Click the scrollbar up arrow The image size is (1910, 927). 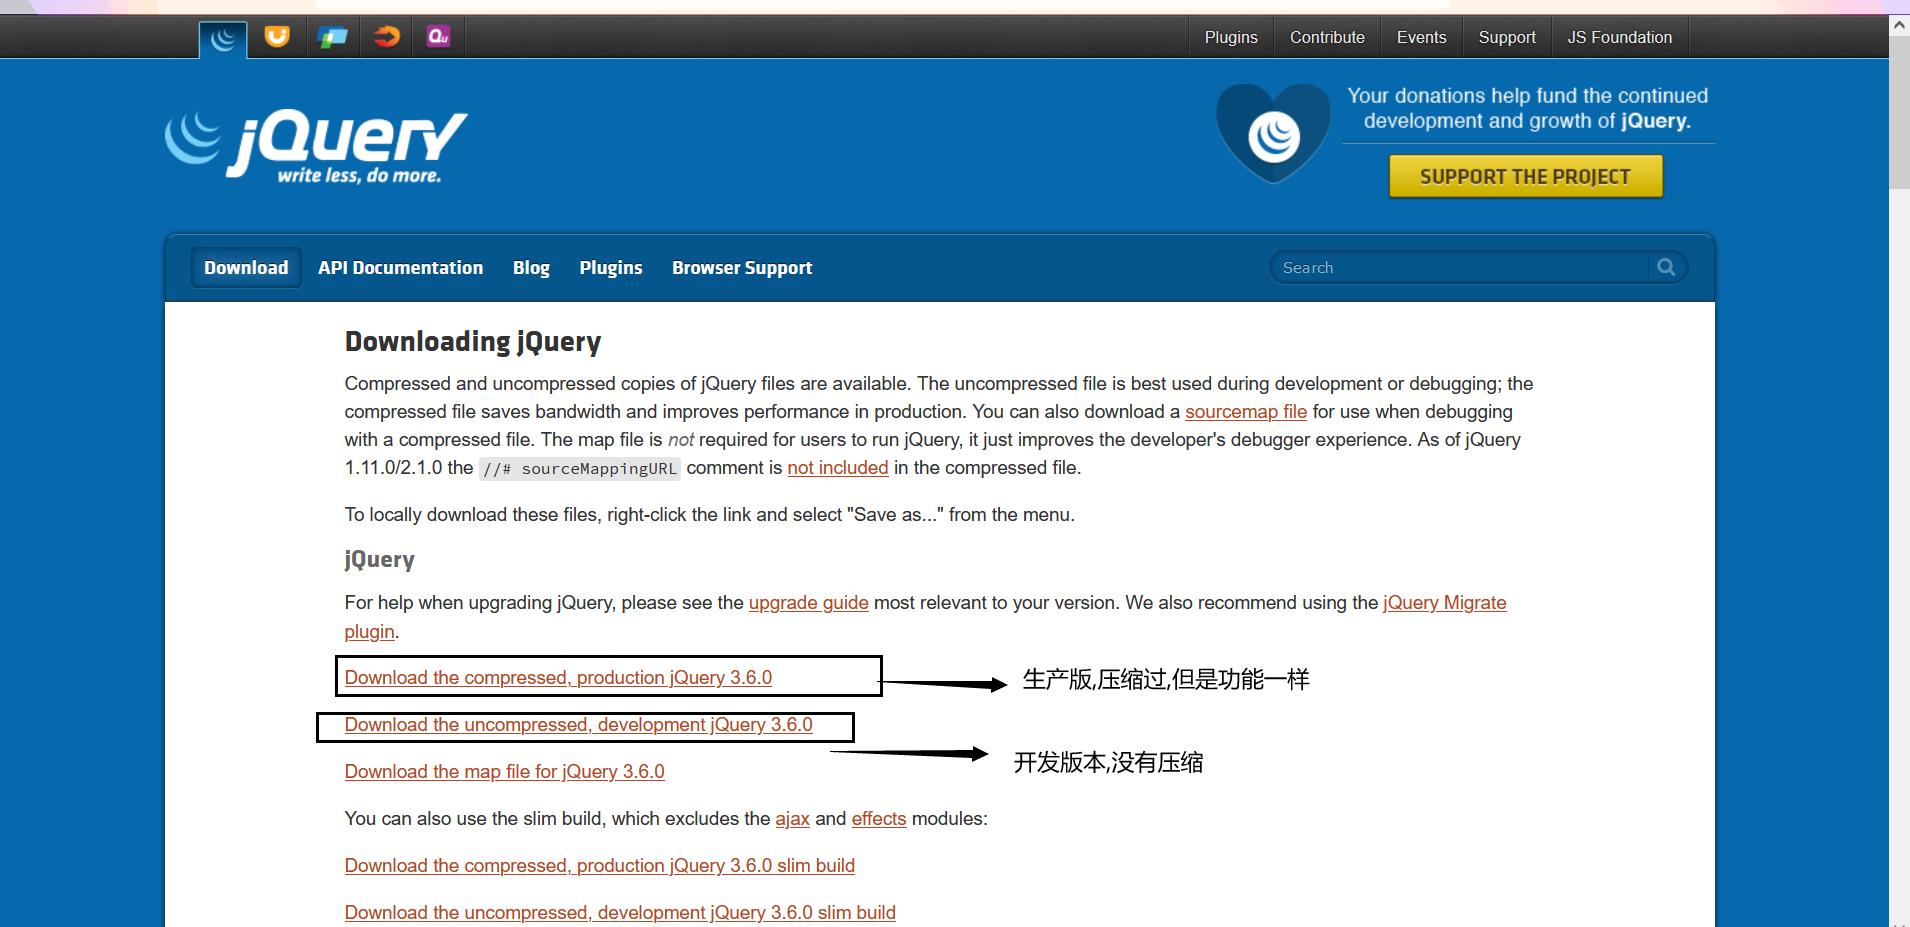click(x=1899, y=26)
